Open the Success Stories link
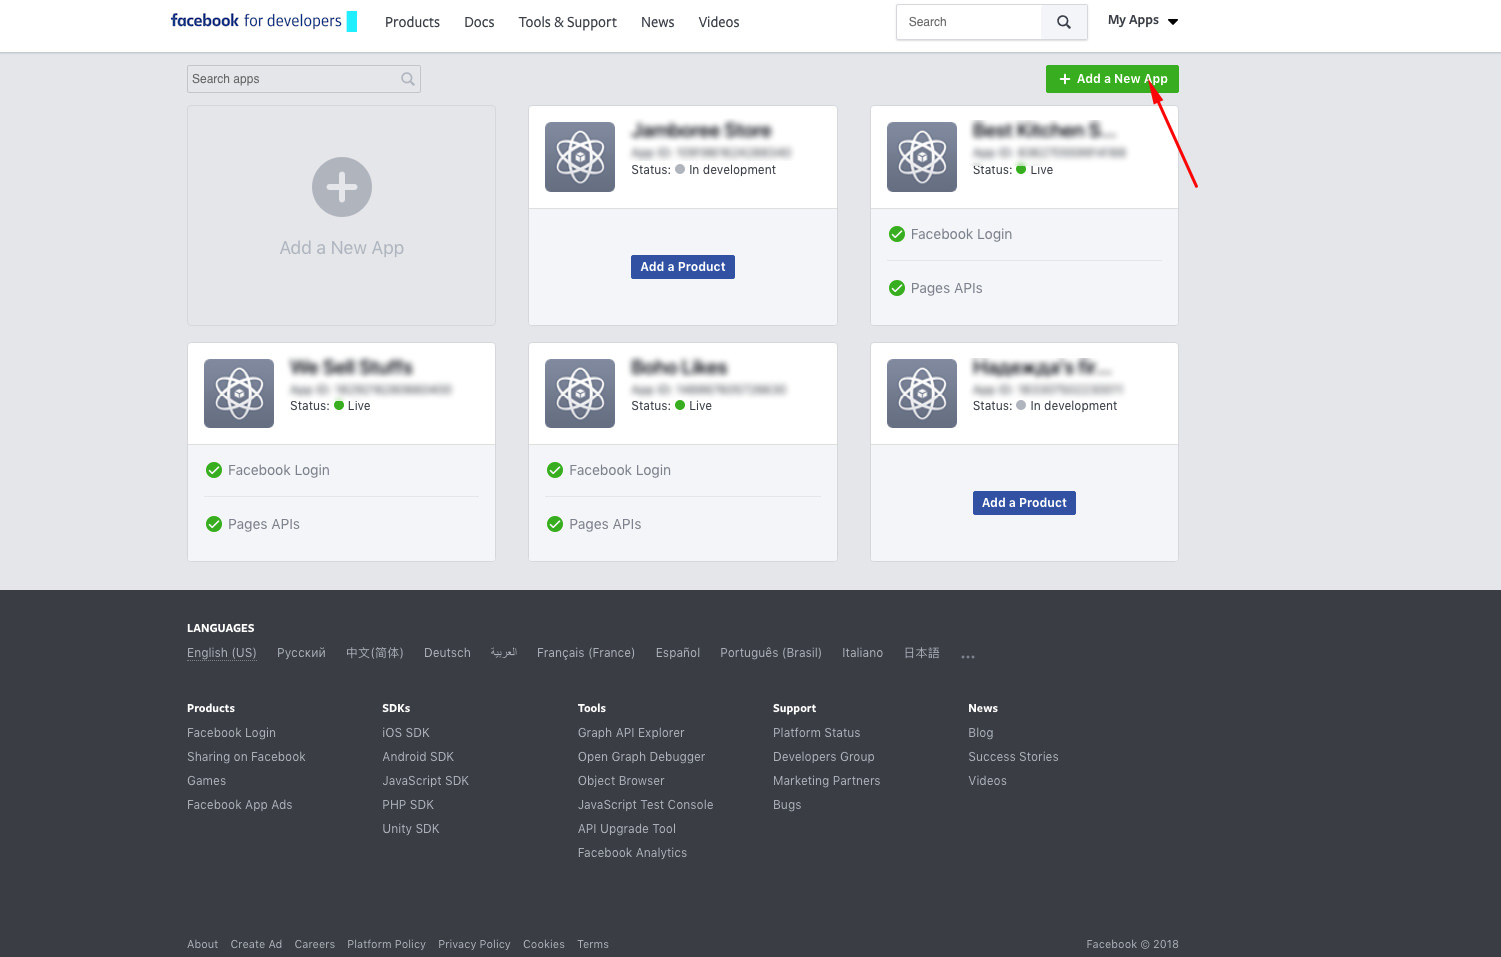Image resolution: width=1501 pixels, height=957 pixels. 1013,757
